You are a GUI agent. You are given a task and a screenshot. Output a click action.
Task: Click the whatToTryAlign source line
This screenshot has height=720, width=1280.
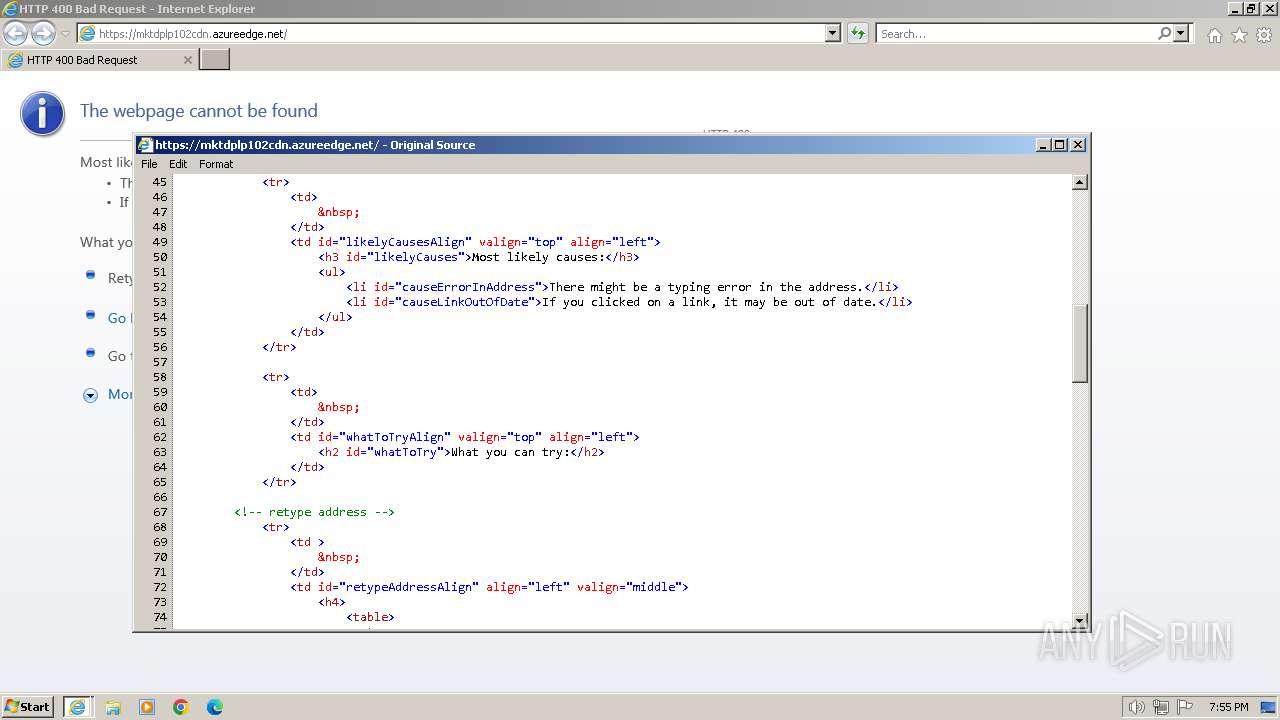click(465, 437)
